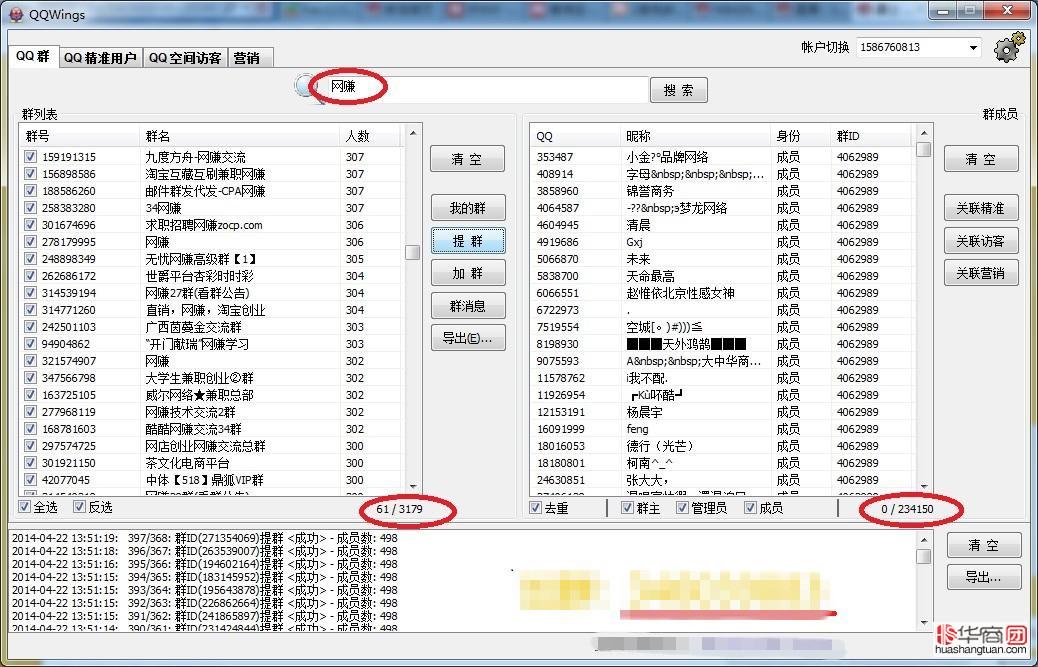Viewport: 1038px width, 667px height.
Task: Click the 提群 button
Action: 467,241
